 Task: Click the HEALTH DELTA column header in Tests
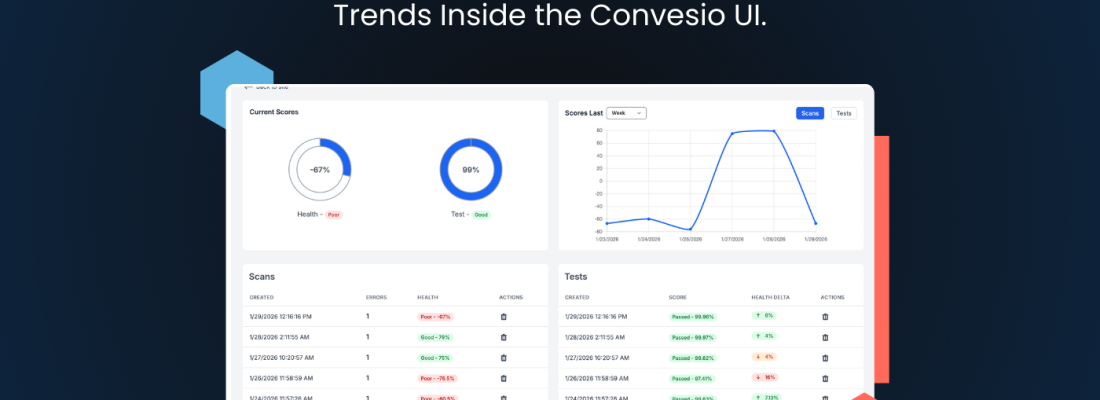click(770, 298)
